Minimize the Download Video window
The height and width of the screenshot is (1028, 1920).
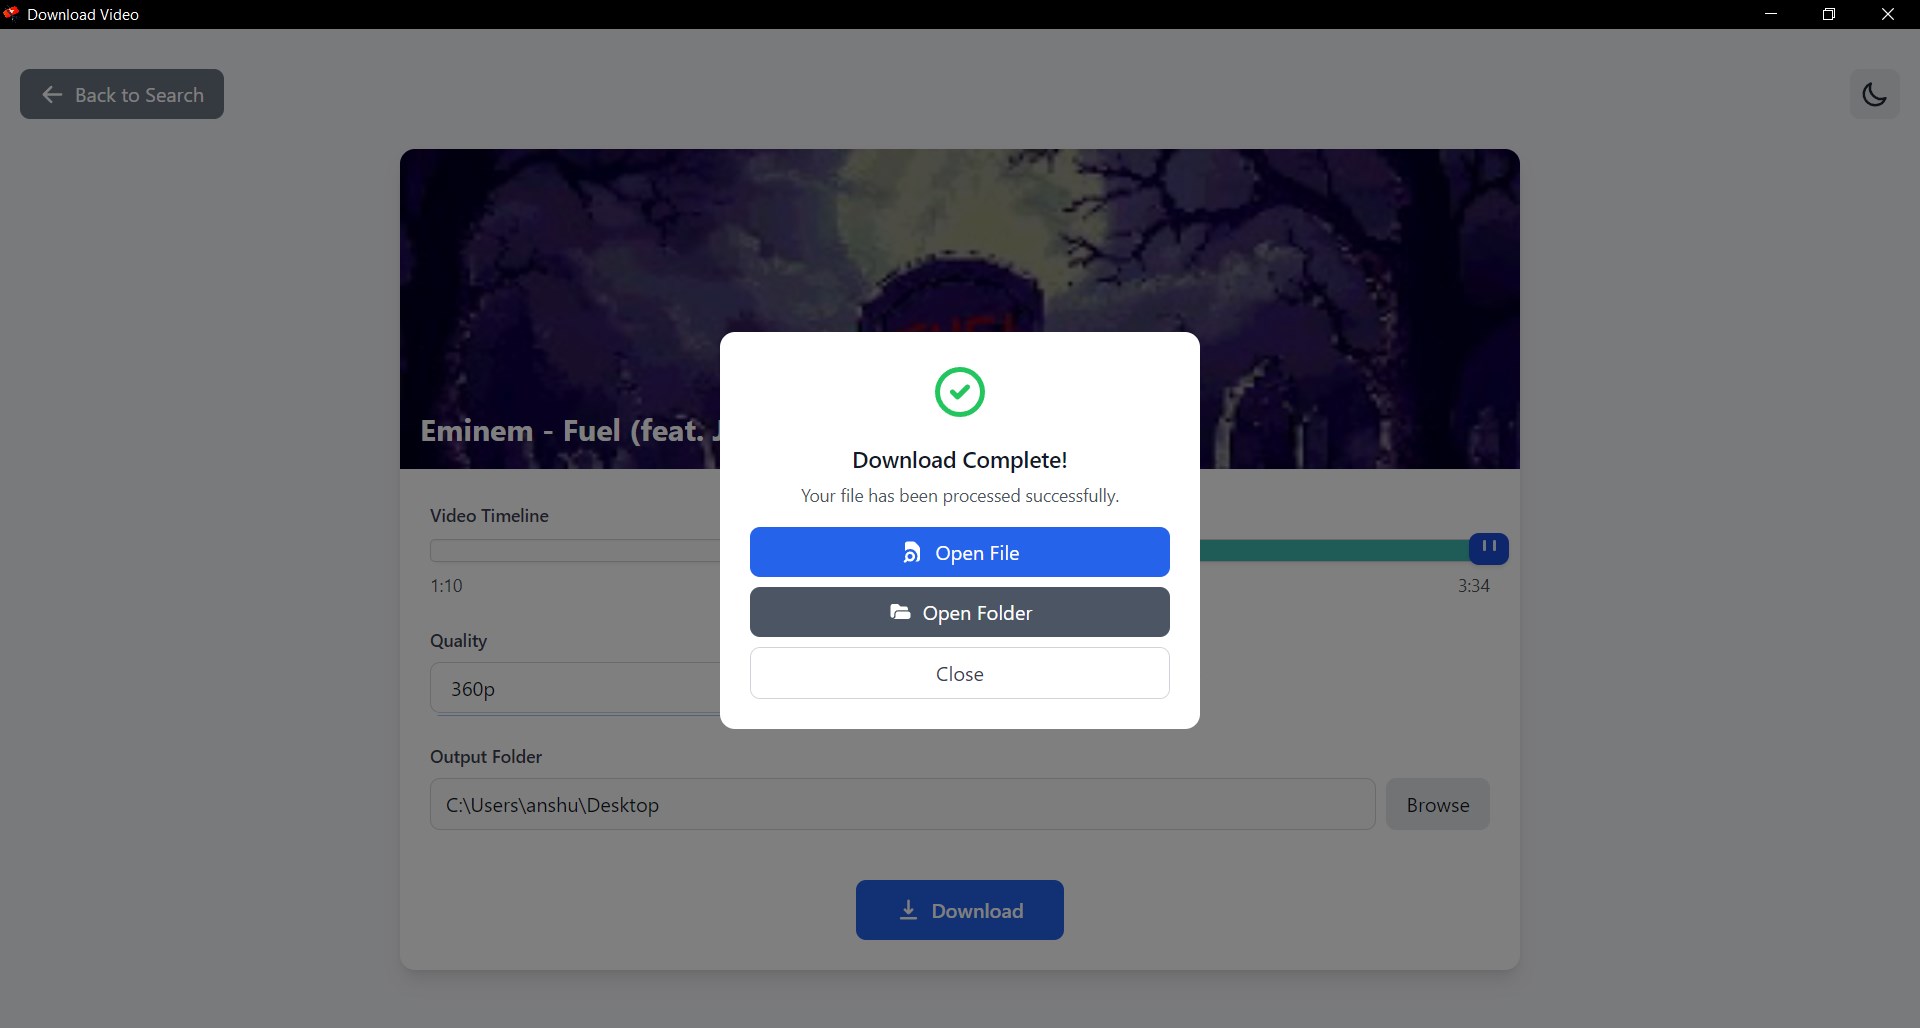1771,14
